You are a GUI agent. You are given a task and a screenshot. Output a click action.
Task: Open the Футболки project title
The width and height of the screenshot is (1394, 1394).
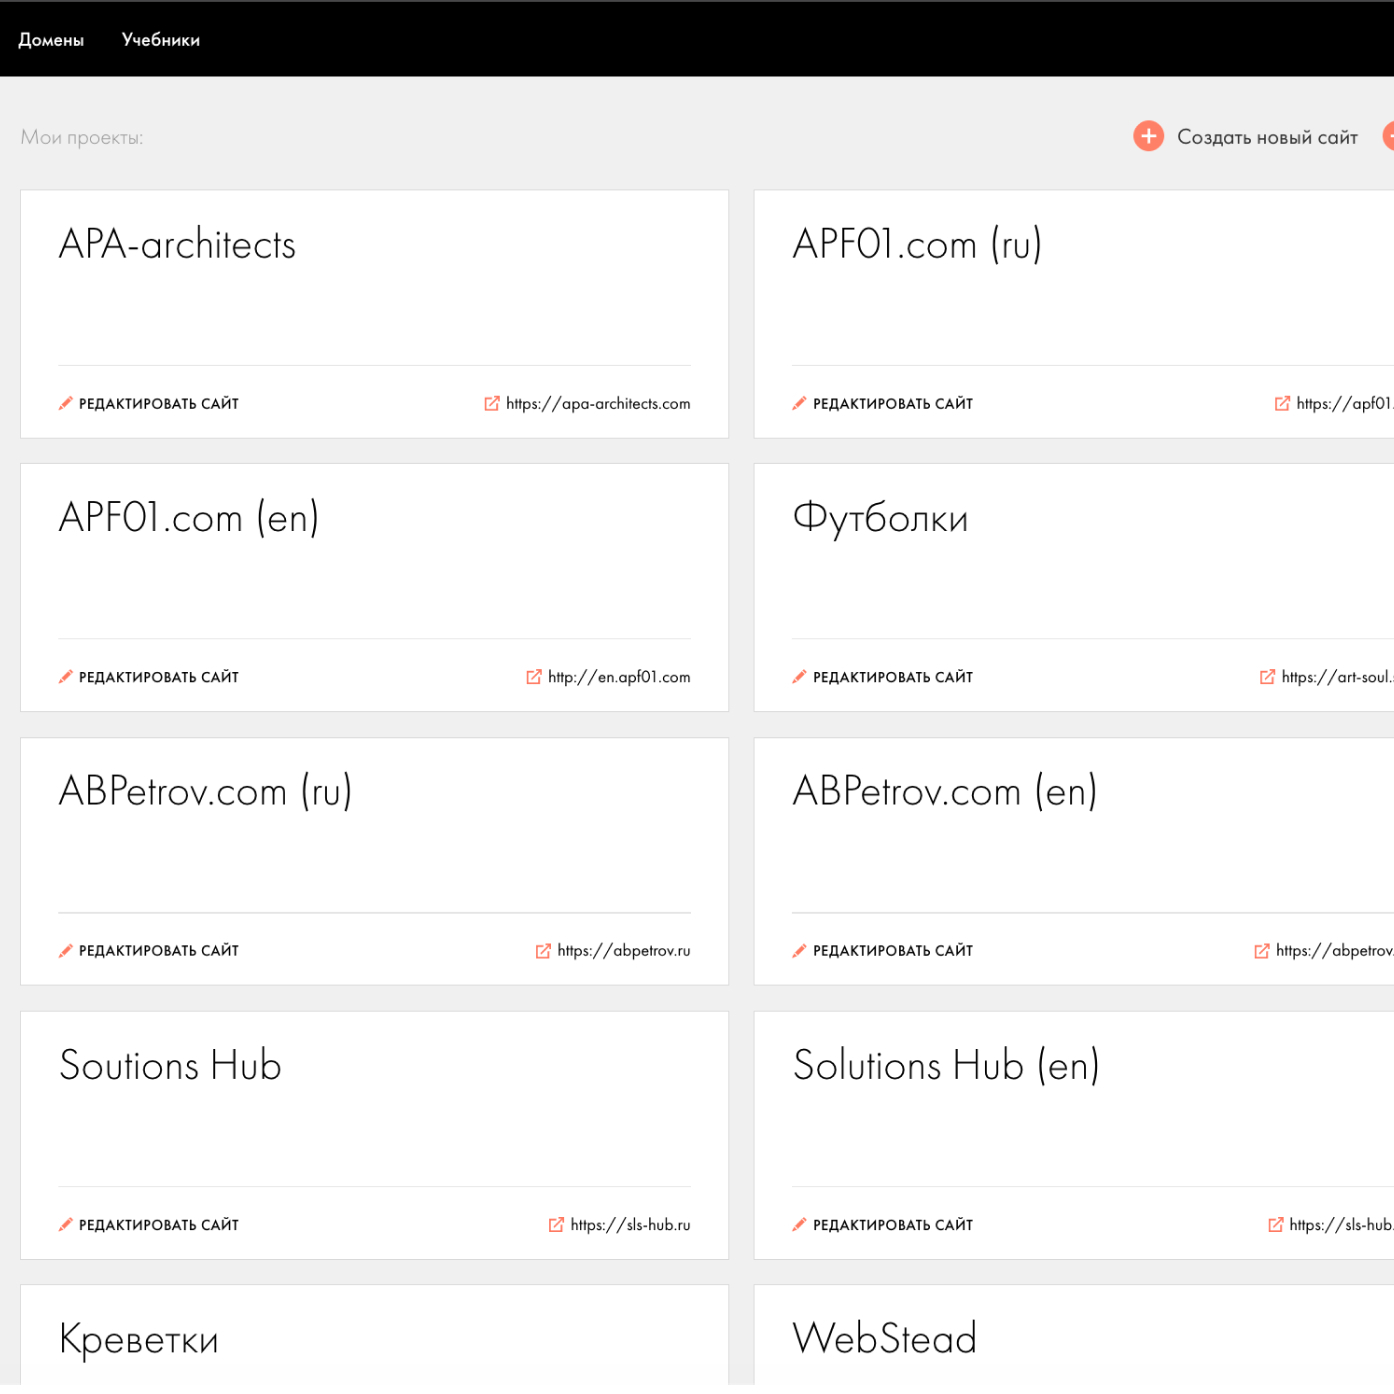[x=880, y=519]
